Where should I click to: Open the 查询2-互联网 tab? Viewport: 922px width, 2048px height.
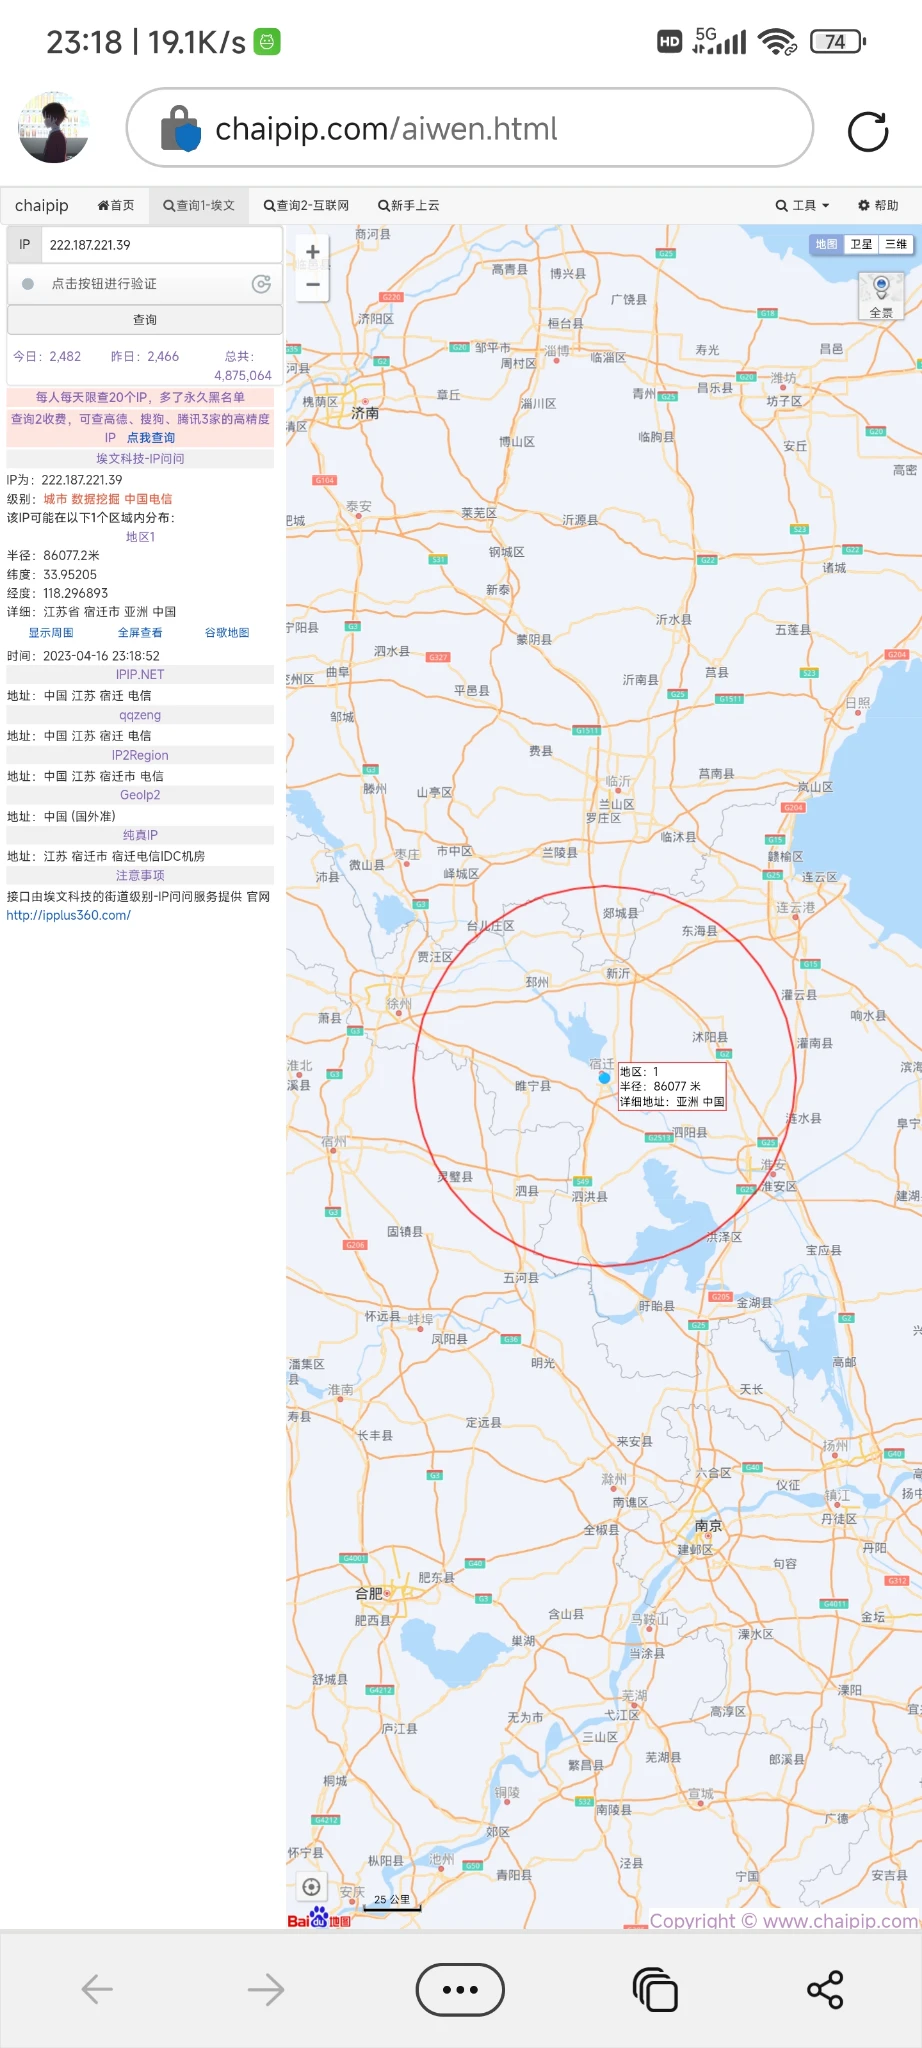pos(306,206)
